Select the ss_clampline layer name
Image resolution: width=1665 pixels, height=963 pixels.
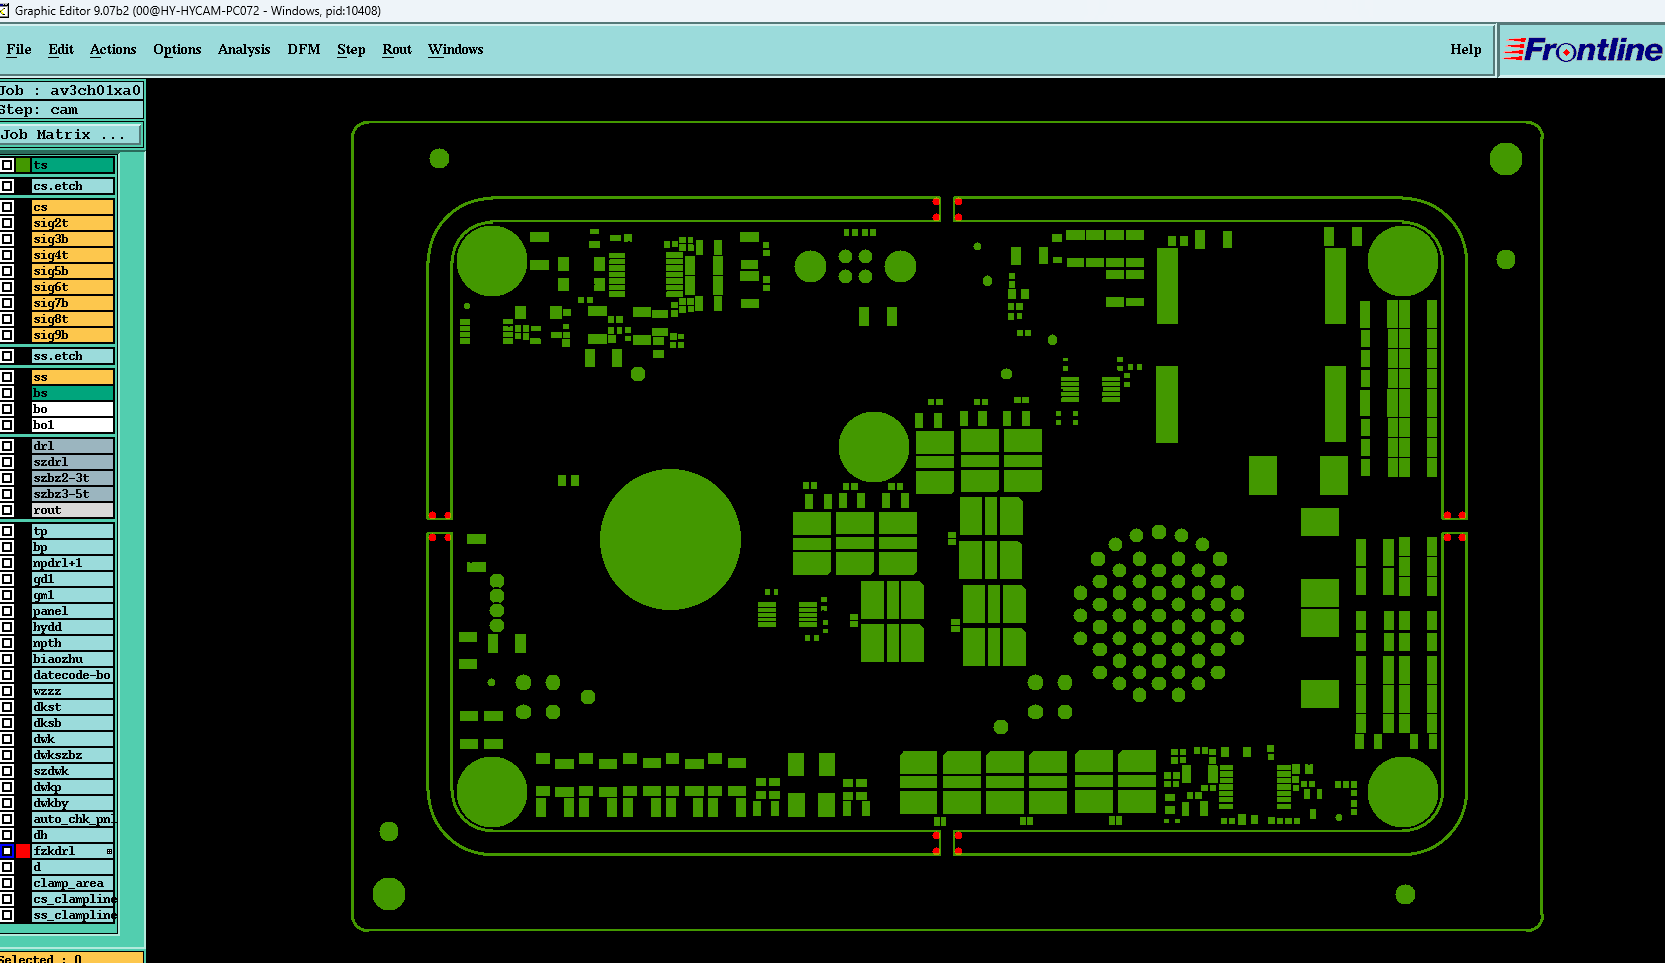(73, 915)
